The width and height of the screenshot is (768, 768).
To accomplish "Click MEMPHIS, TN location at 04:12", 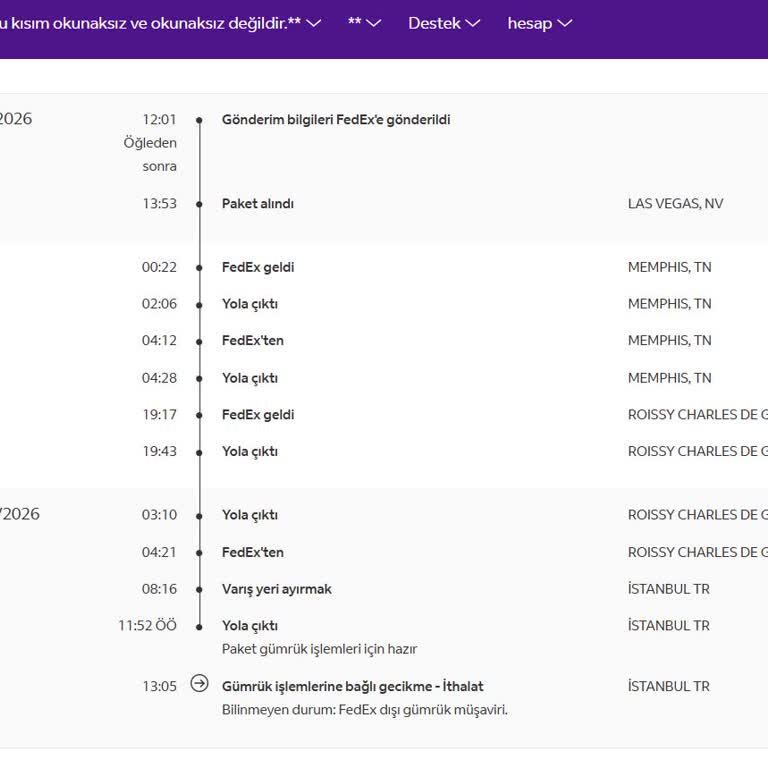I will coord(669,340).
